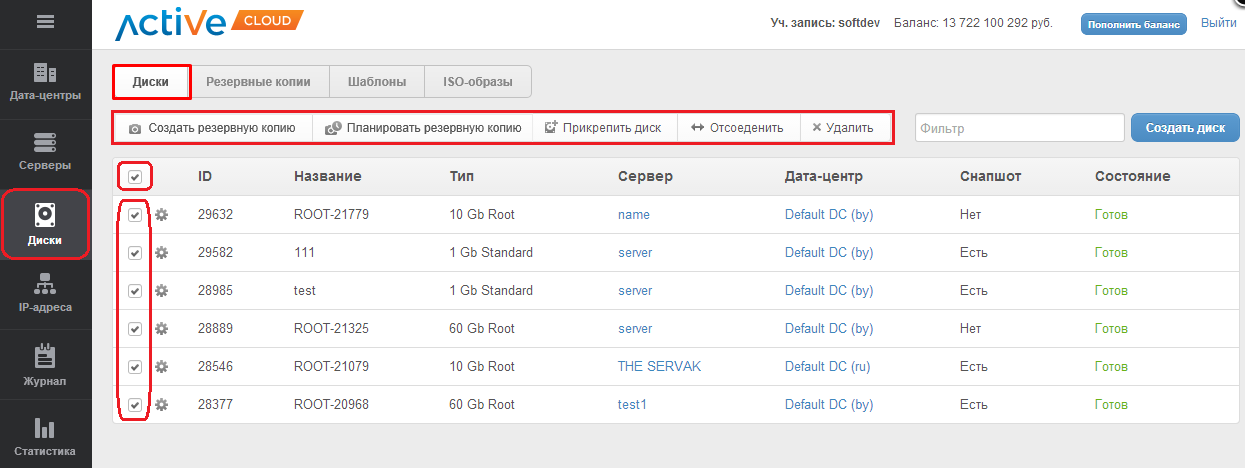
Task: Open gear menu for disk ROOT-21779
Action: (x=161, y=215)
